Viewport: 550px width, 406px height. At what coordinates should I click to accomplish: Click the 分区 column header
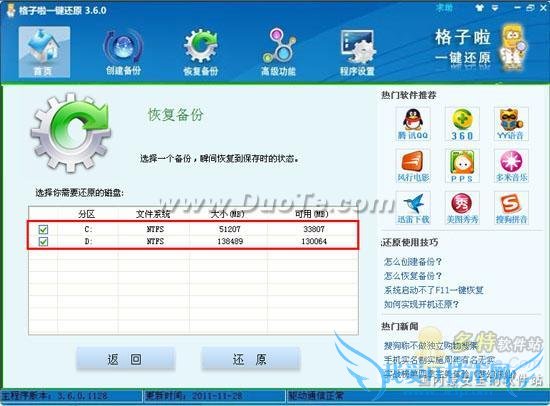click(x=87, y=214)
